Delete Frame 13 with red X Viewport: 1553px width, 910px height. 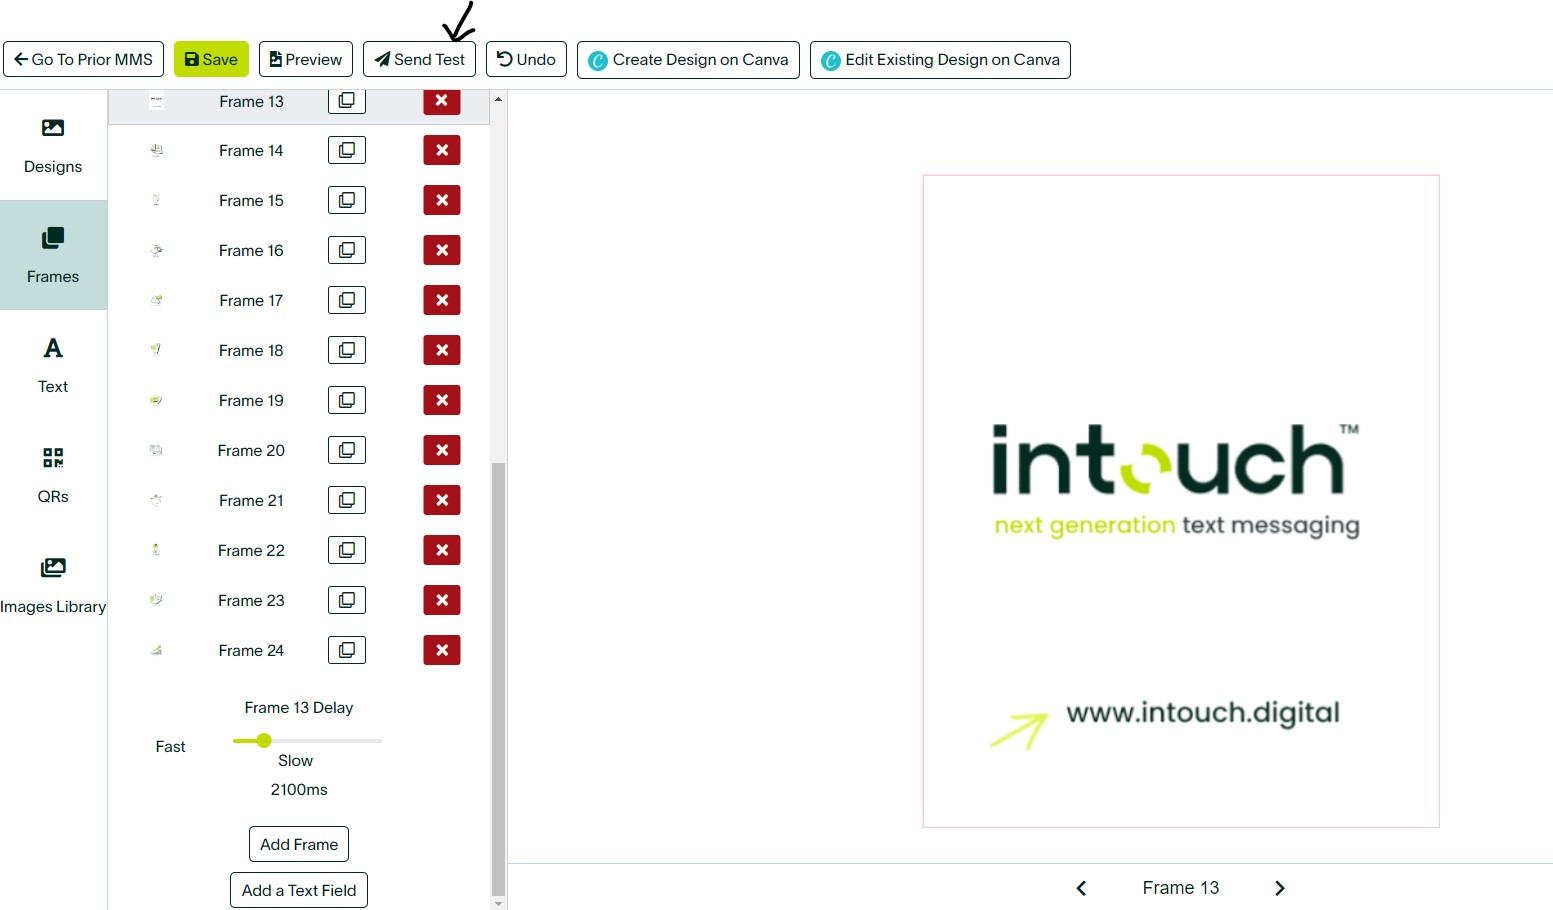point(442,101)
